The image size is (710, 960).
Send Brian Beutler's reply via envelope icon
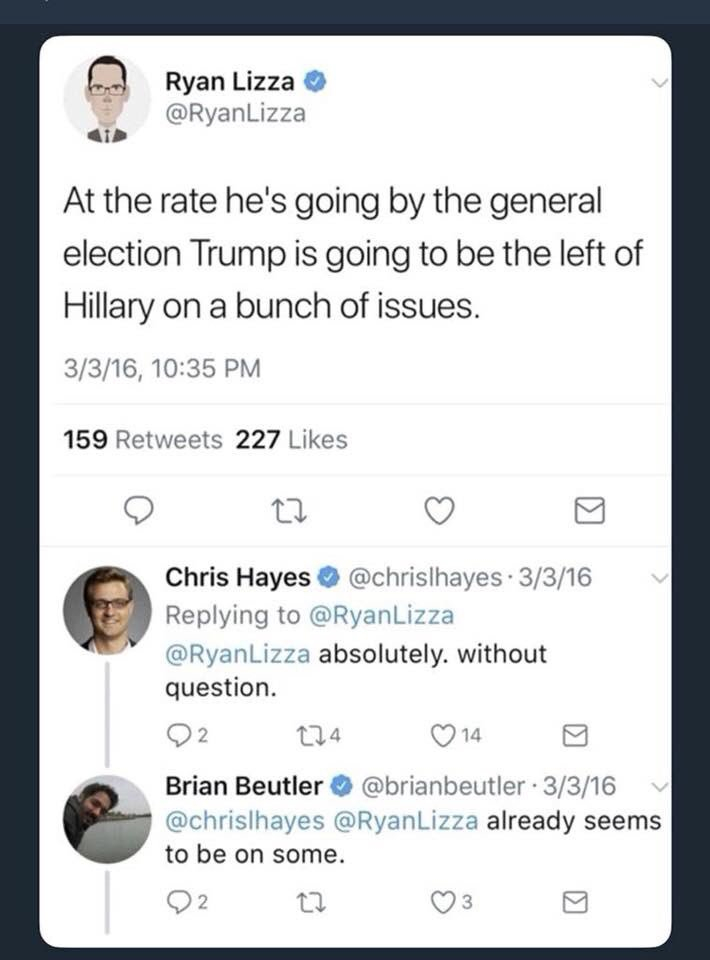point(574,905)
